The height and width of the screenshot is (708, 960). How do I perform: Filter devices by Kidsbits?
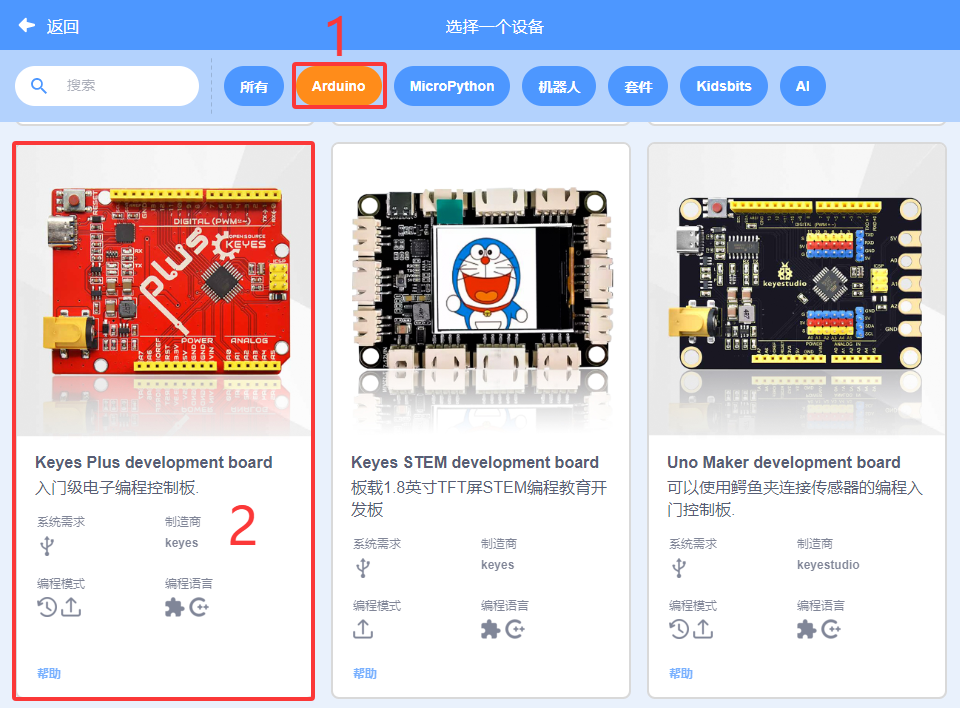pos(724,86)
